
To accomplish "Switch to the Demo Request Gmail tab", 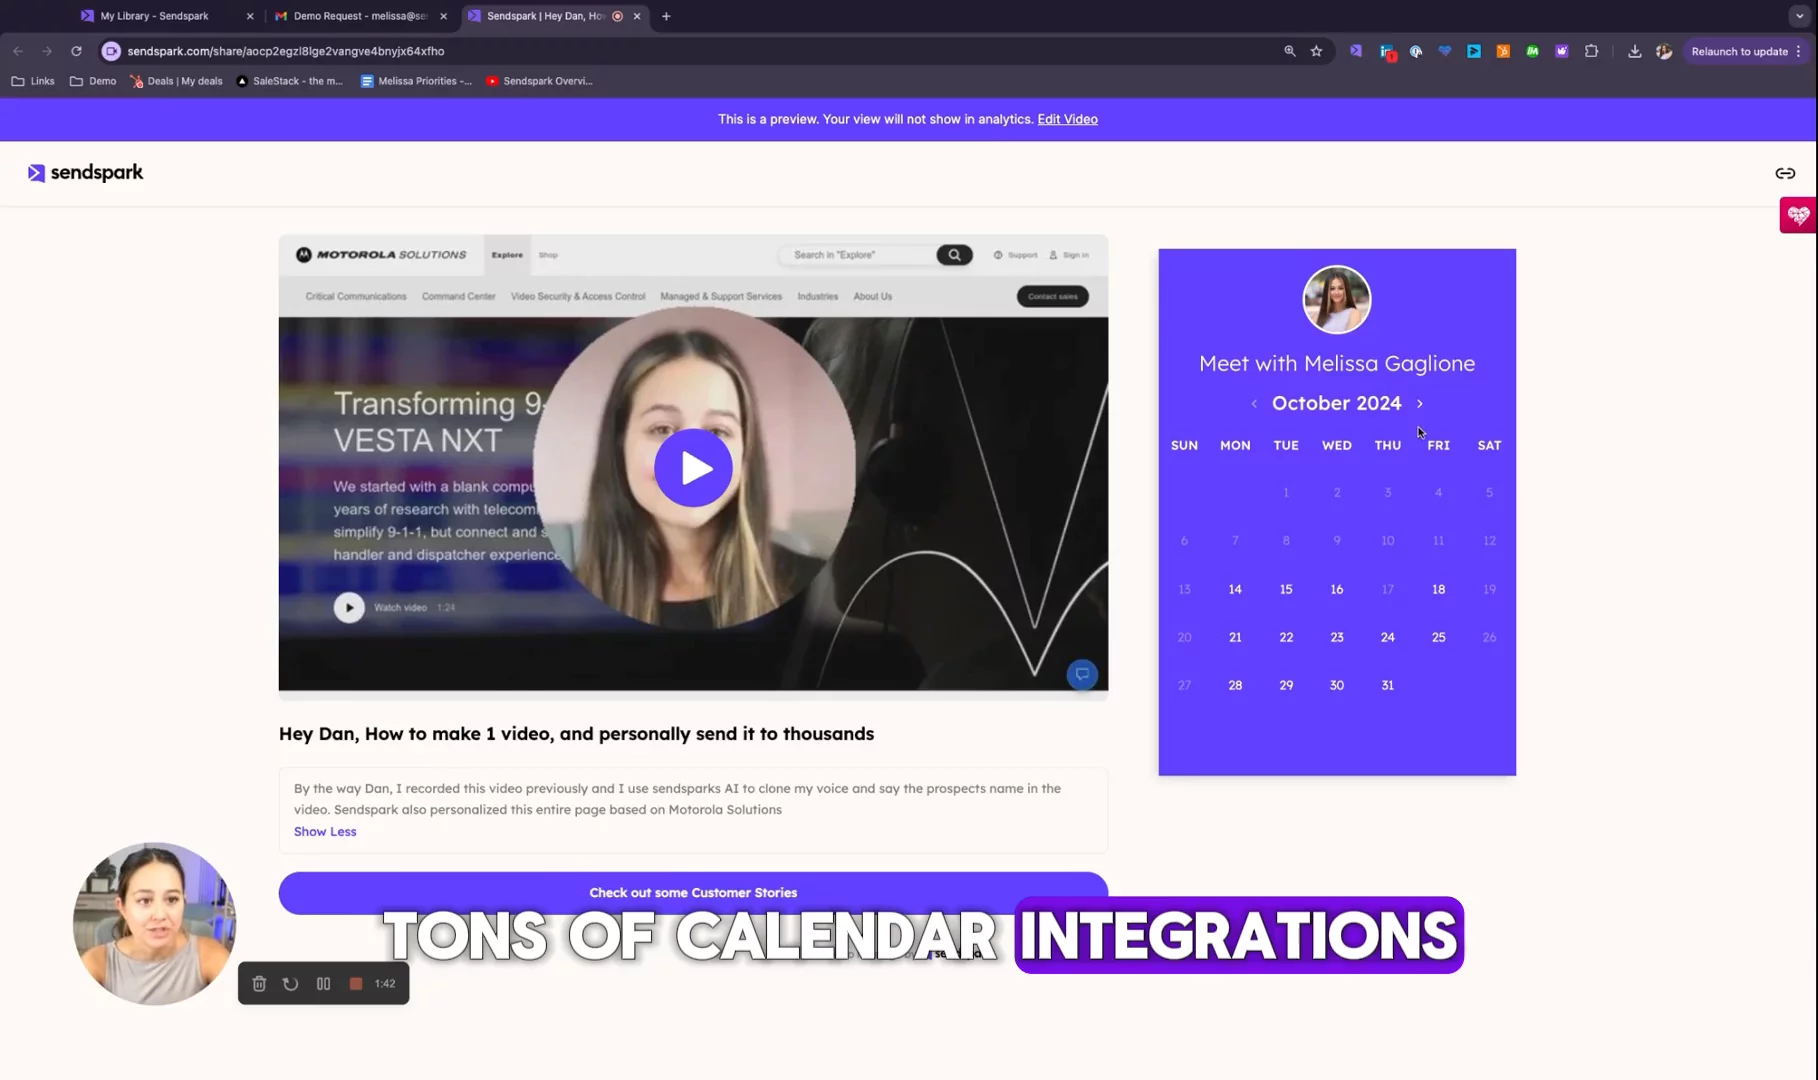I will (360, 16).
